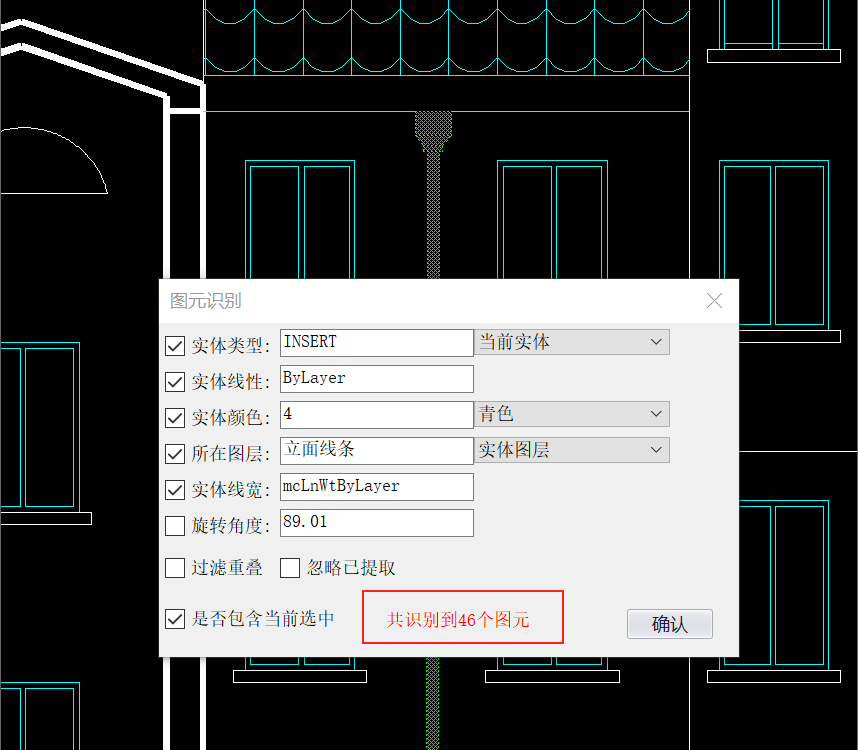This screenshot has width=858, height=750.
Task: Click the 立面线条 layer field
Action: [x=376, y=451]
